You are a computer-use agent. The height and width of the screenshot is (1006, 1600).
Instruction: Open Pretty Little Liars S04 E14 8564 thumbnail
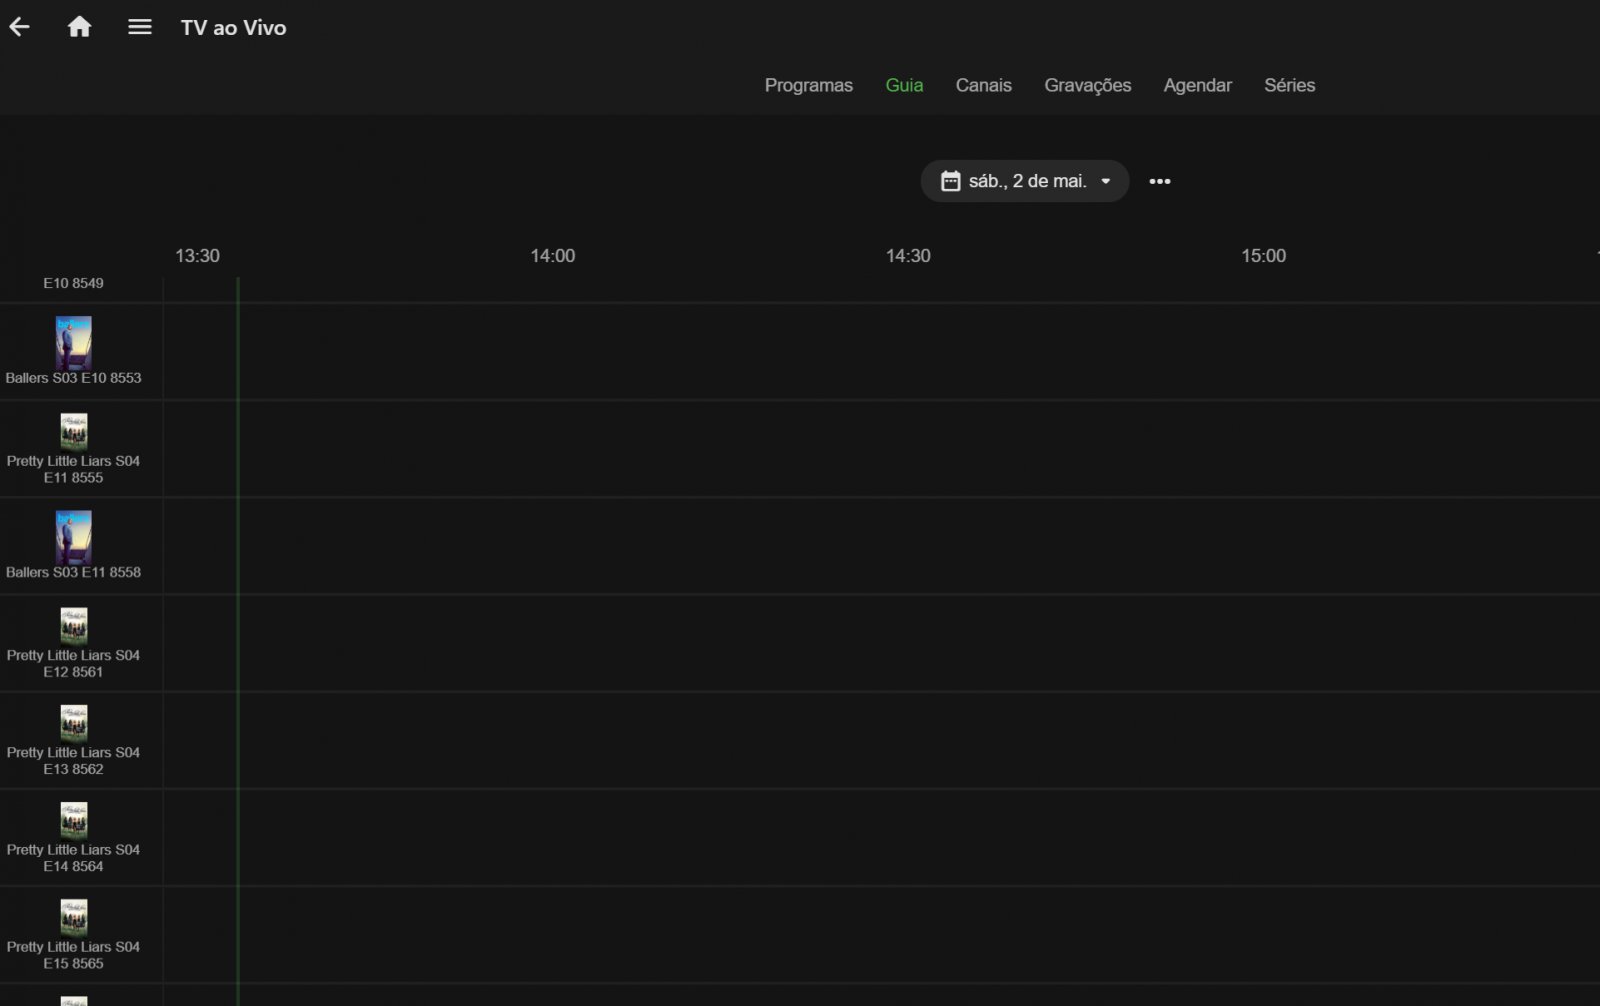73,820
